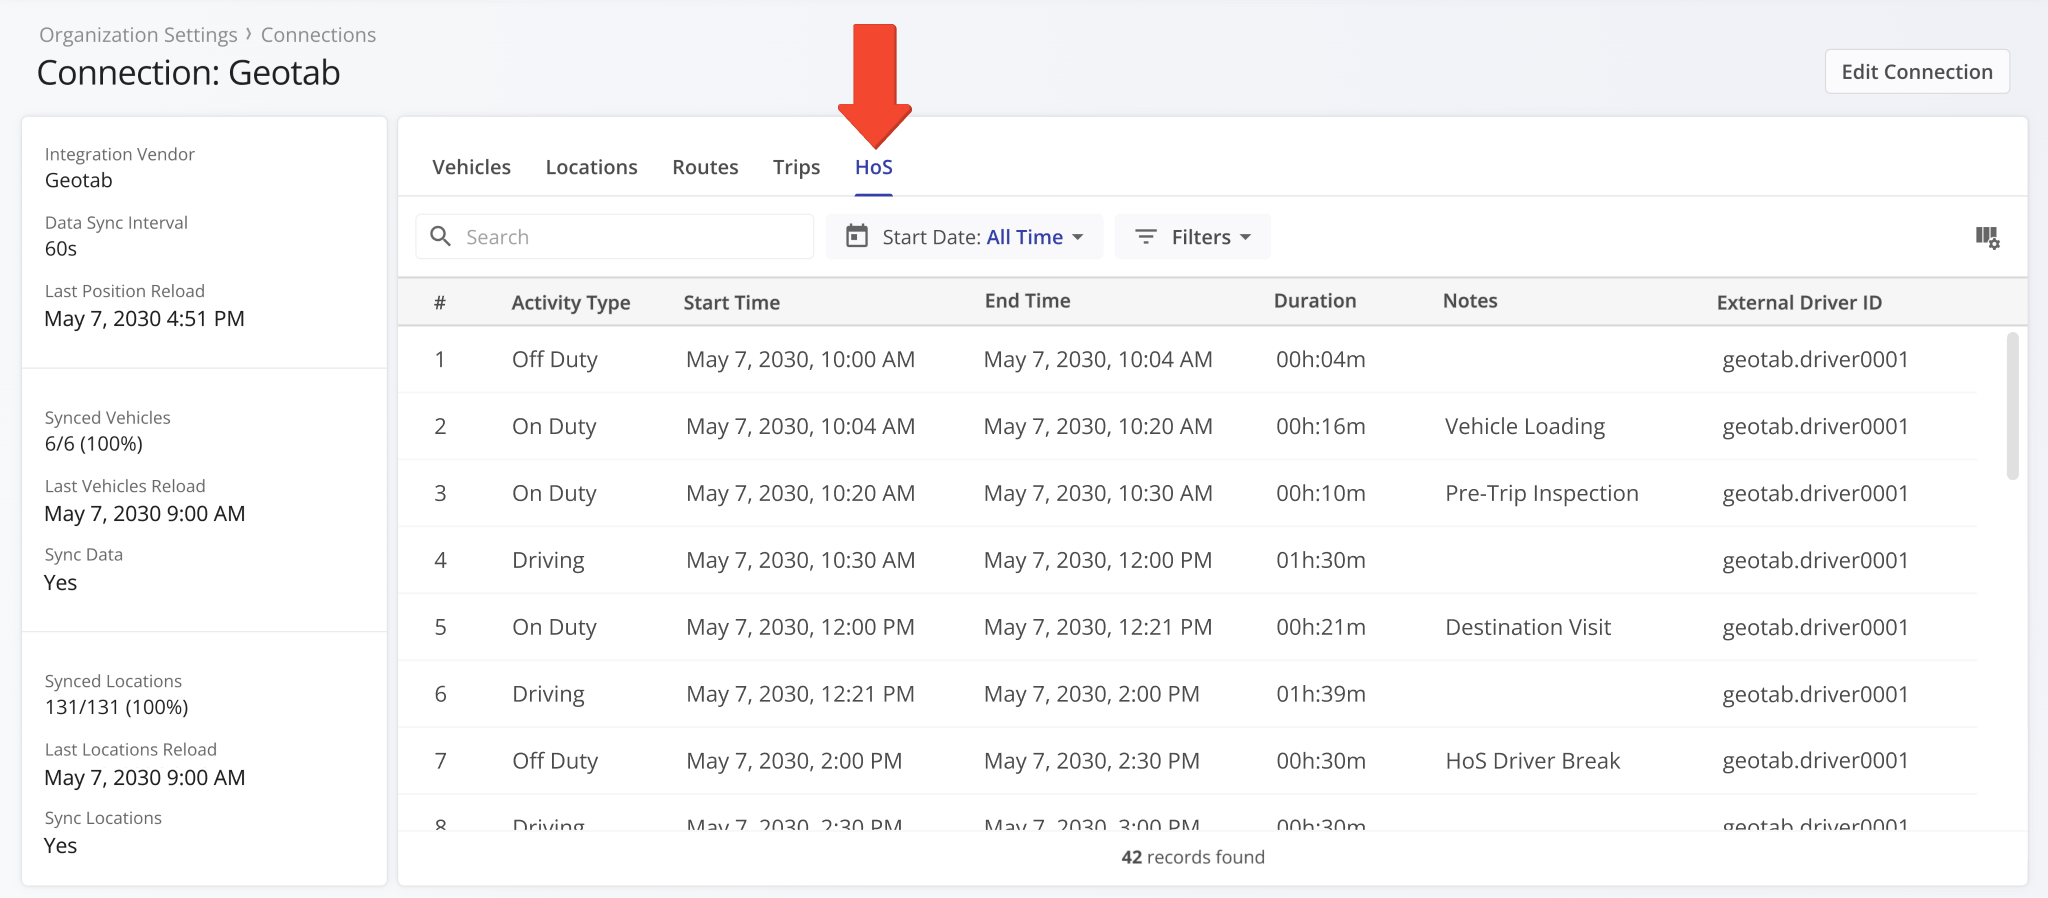Viewport: 2048px width, 898px height.
Task: Sort by End Time column header
Action: (x=1027, y=301)
